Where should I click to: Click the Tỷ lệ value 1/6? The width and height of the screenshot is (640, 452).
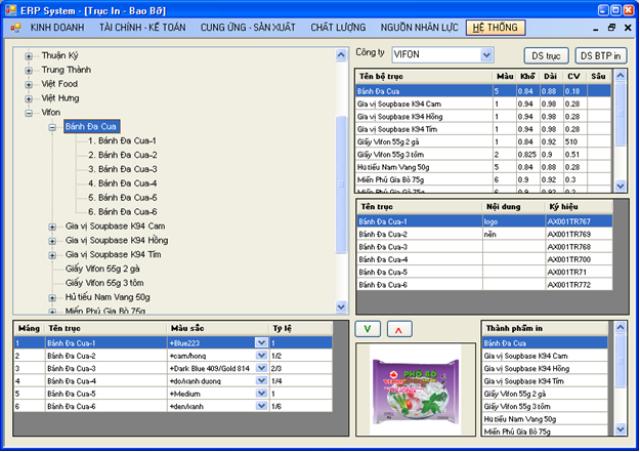coord(300,406)
